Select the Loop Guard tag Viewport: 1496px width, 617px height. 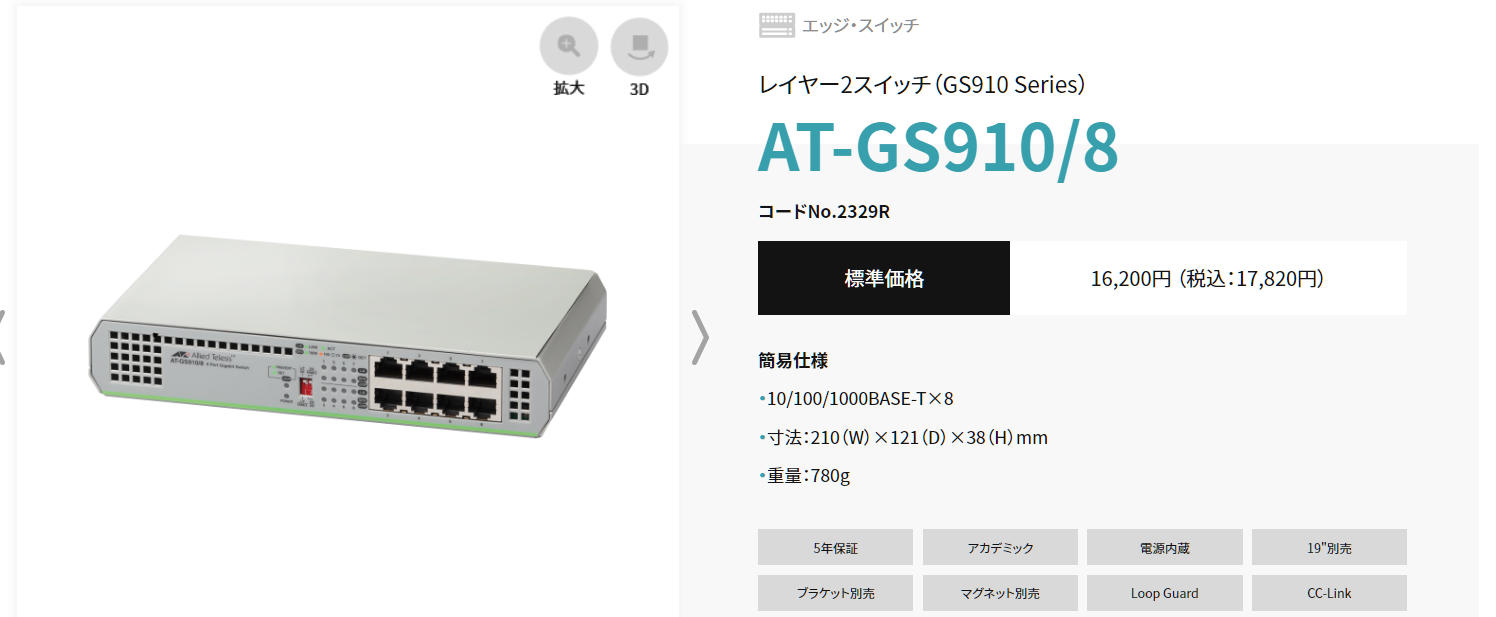(1165, 593)
